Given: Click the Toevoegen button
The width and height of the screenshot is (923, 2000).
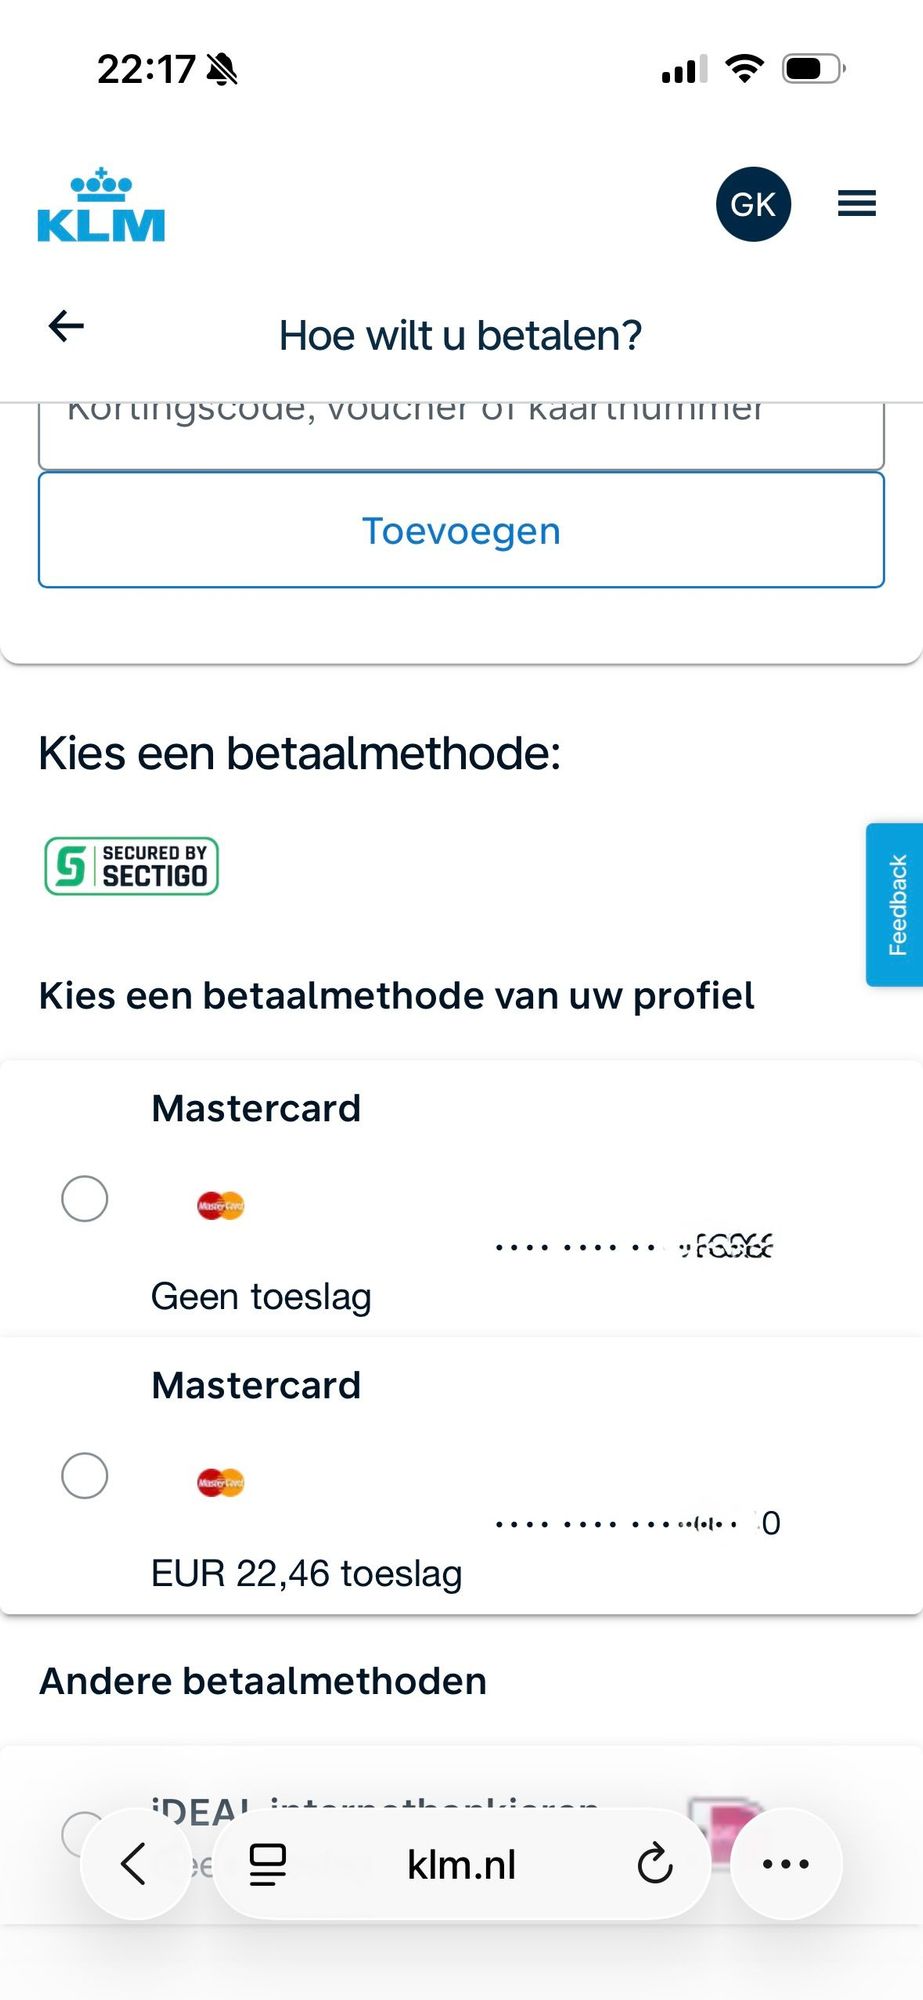Looking at the screenshot, I should (461, 530).
